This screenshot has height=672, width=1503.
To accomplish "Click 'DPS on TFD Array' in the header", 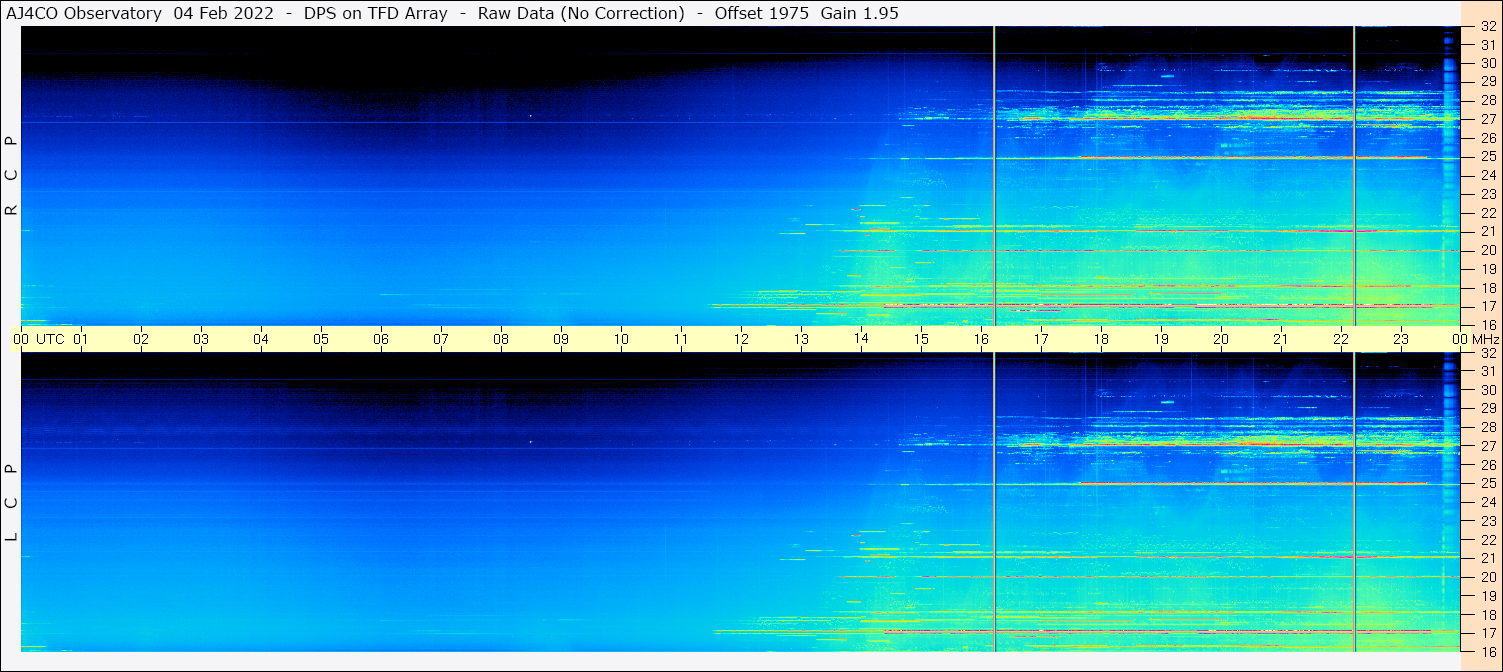I will [x=376, y=13].
